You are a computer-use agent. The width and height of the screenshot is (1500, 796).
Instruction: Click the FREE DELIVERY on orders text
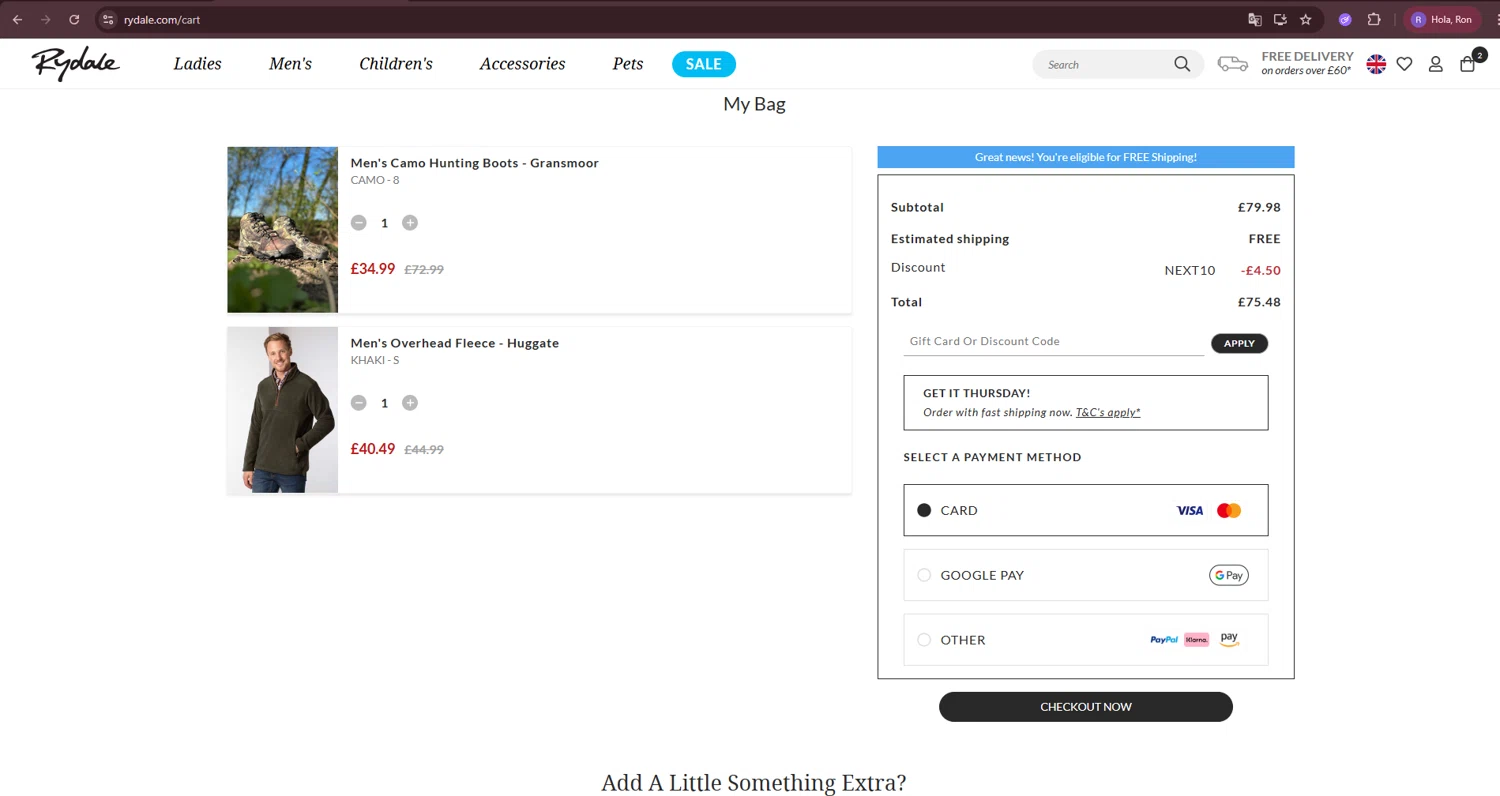coord(1307,63)
